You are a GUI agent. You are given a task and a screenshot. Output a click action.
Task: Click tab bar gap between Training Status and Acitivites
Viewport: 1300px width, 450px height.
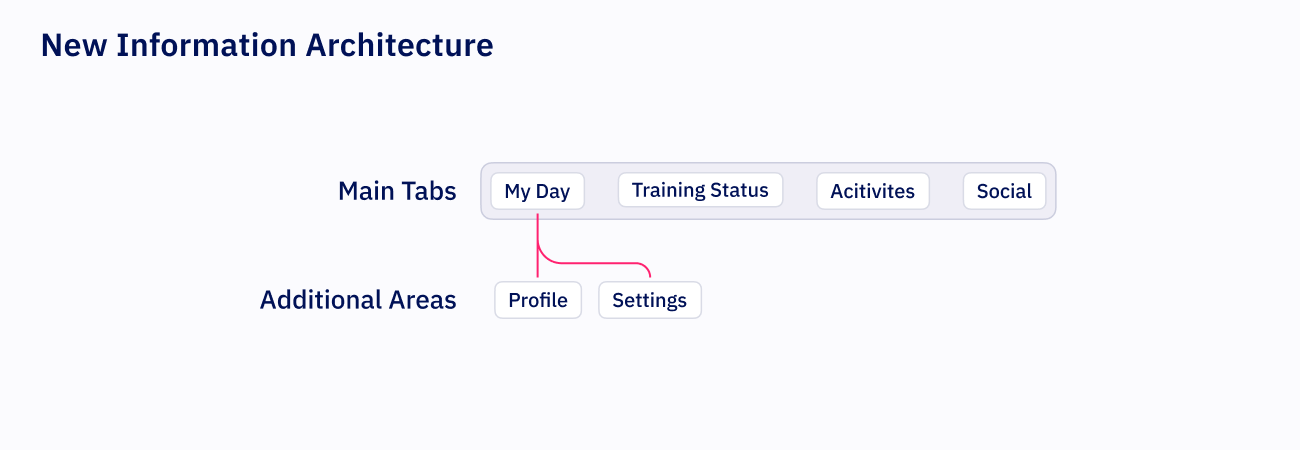click(x=799, y=191)
